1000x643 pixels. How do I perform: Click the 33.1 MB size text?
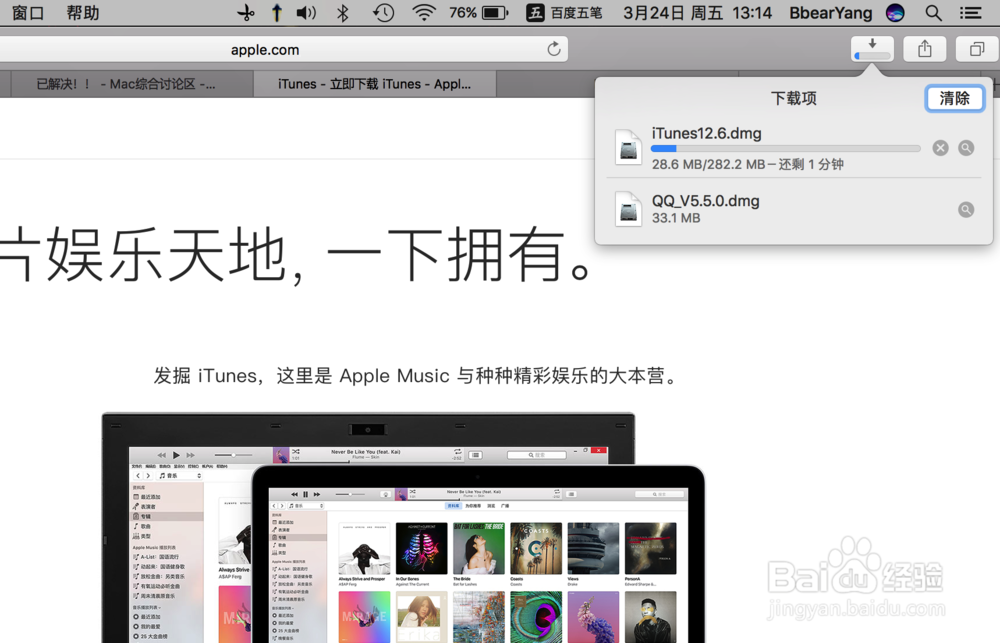(x=676, y=218)
